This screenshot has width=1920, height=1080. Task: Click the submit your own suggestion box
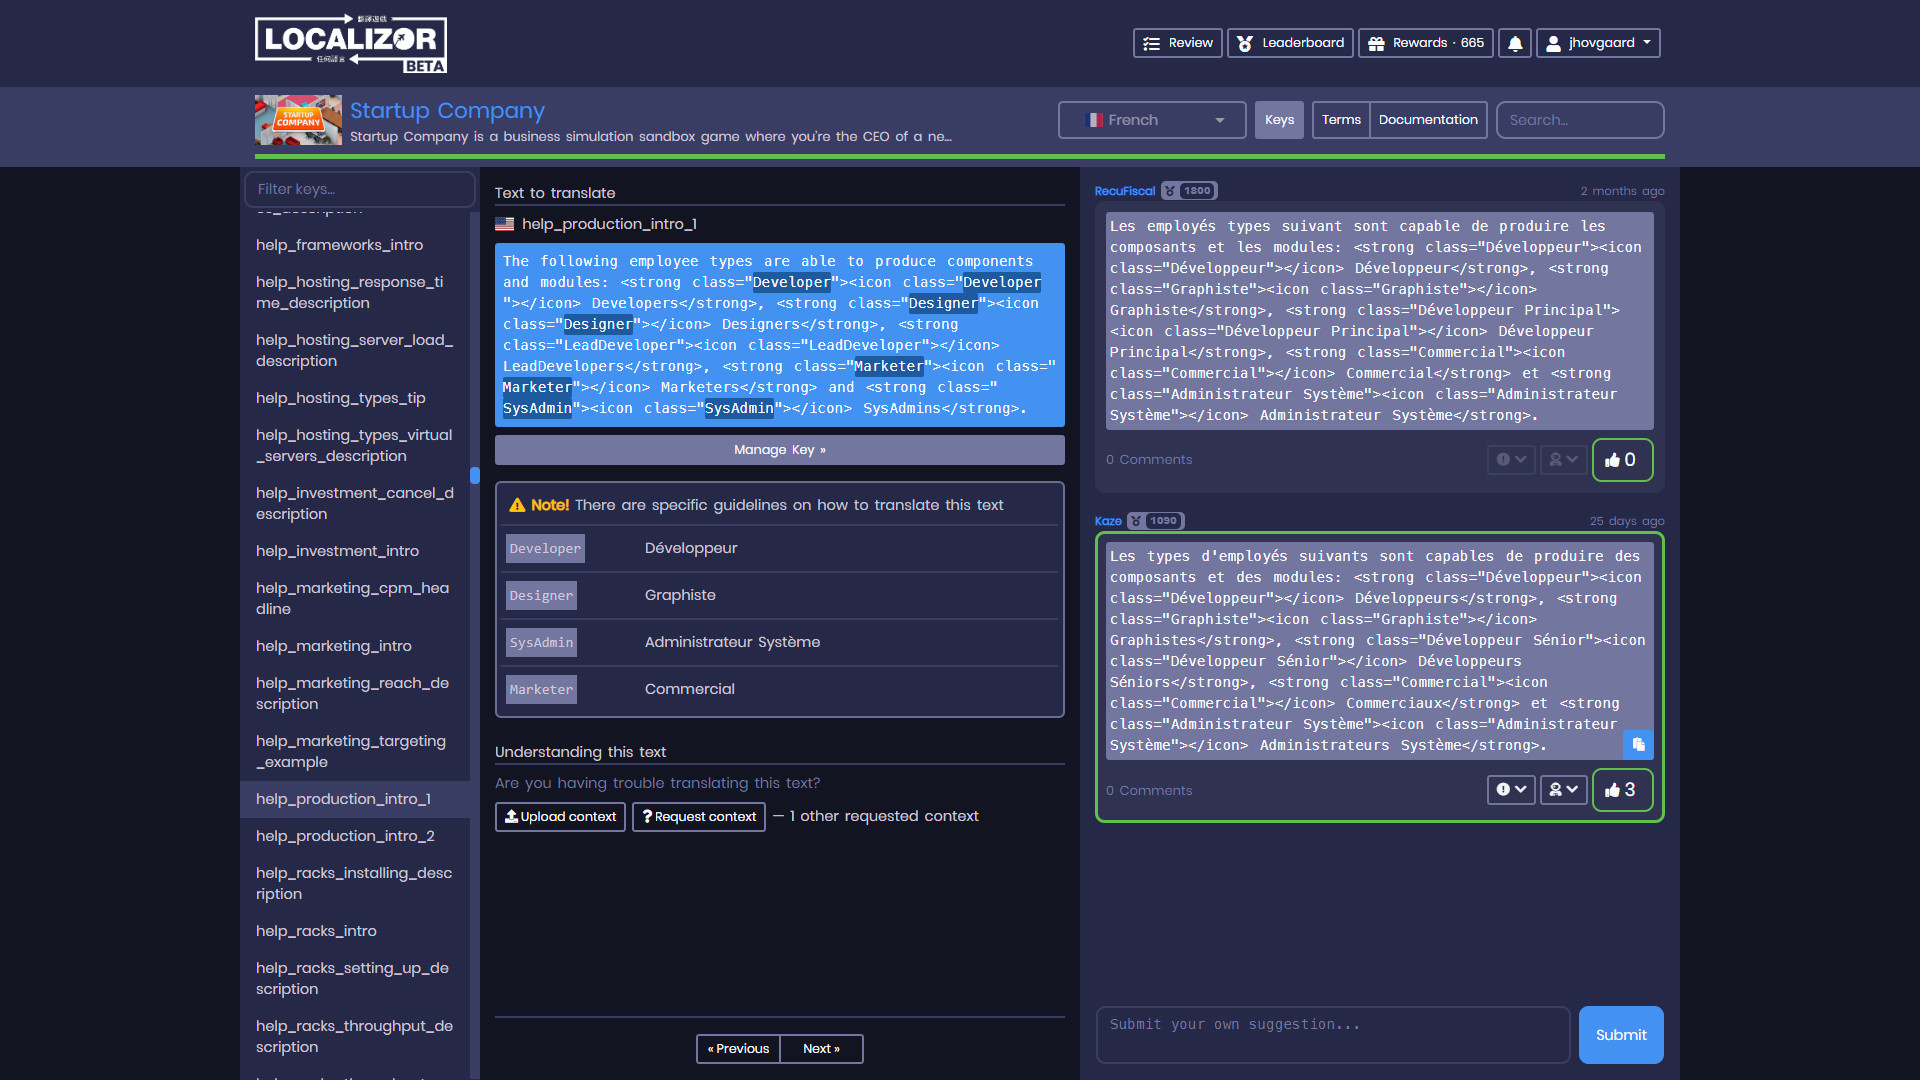click(1333, 1035)
